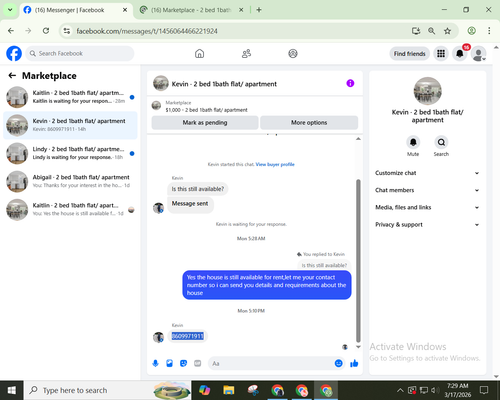Send a thumbs-up like
This screenshot has width=500, height=400.
[x=354, y=363]
